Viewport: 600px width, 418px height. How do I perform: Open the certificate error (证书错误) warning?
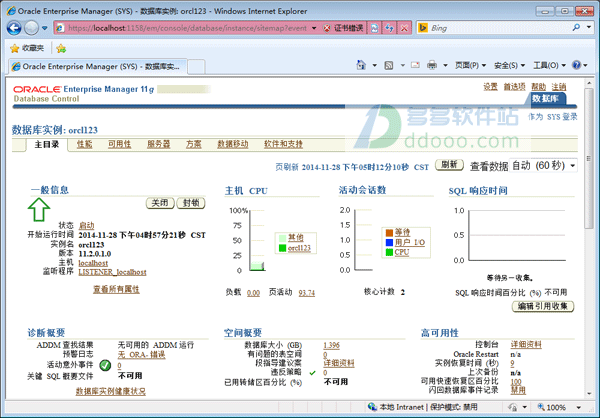343,28
